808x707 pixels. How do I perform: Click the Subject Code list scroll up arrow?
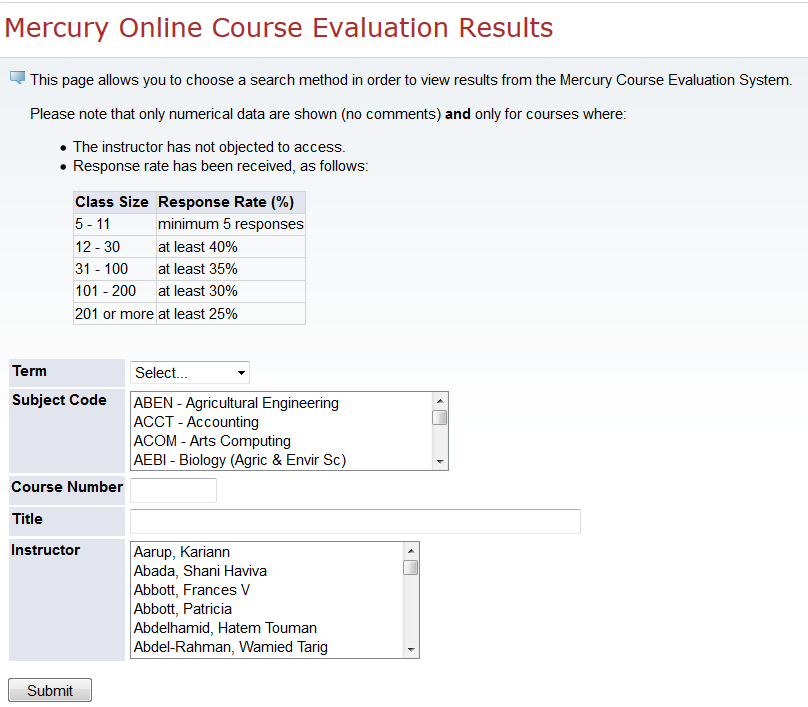440,401
